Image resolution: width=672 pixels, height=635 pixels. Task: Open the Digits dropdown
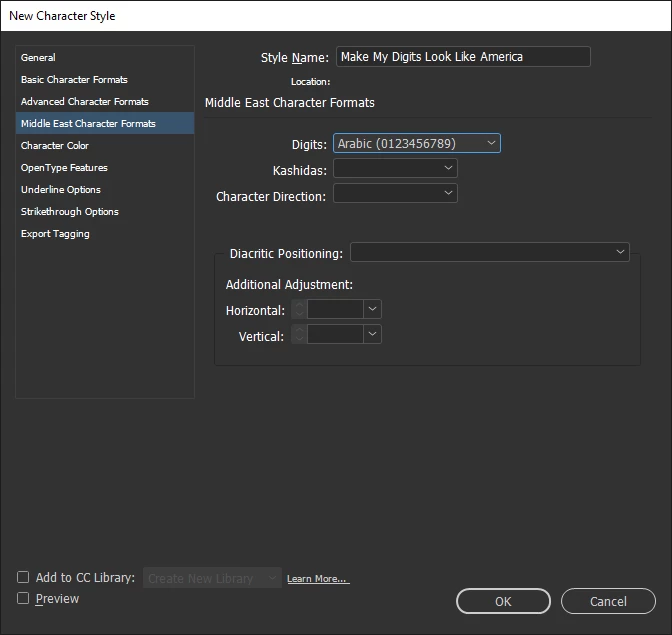(x=417, y=143)
